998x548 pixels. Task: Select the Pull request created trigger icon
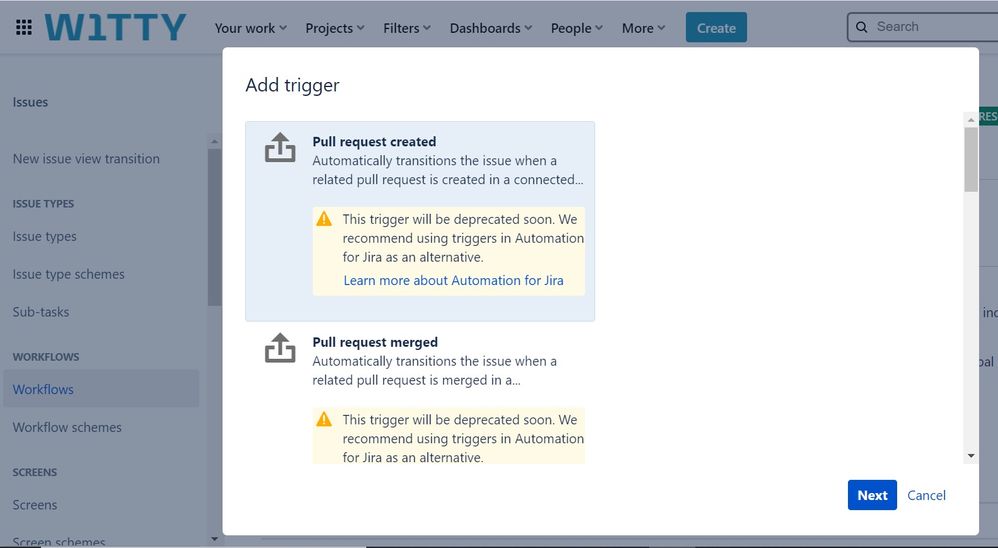(280, 148)
